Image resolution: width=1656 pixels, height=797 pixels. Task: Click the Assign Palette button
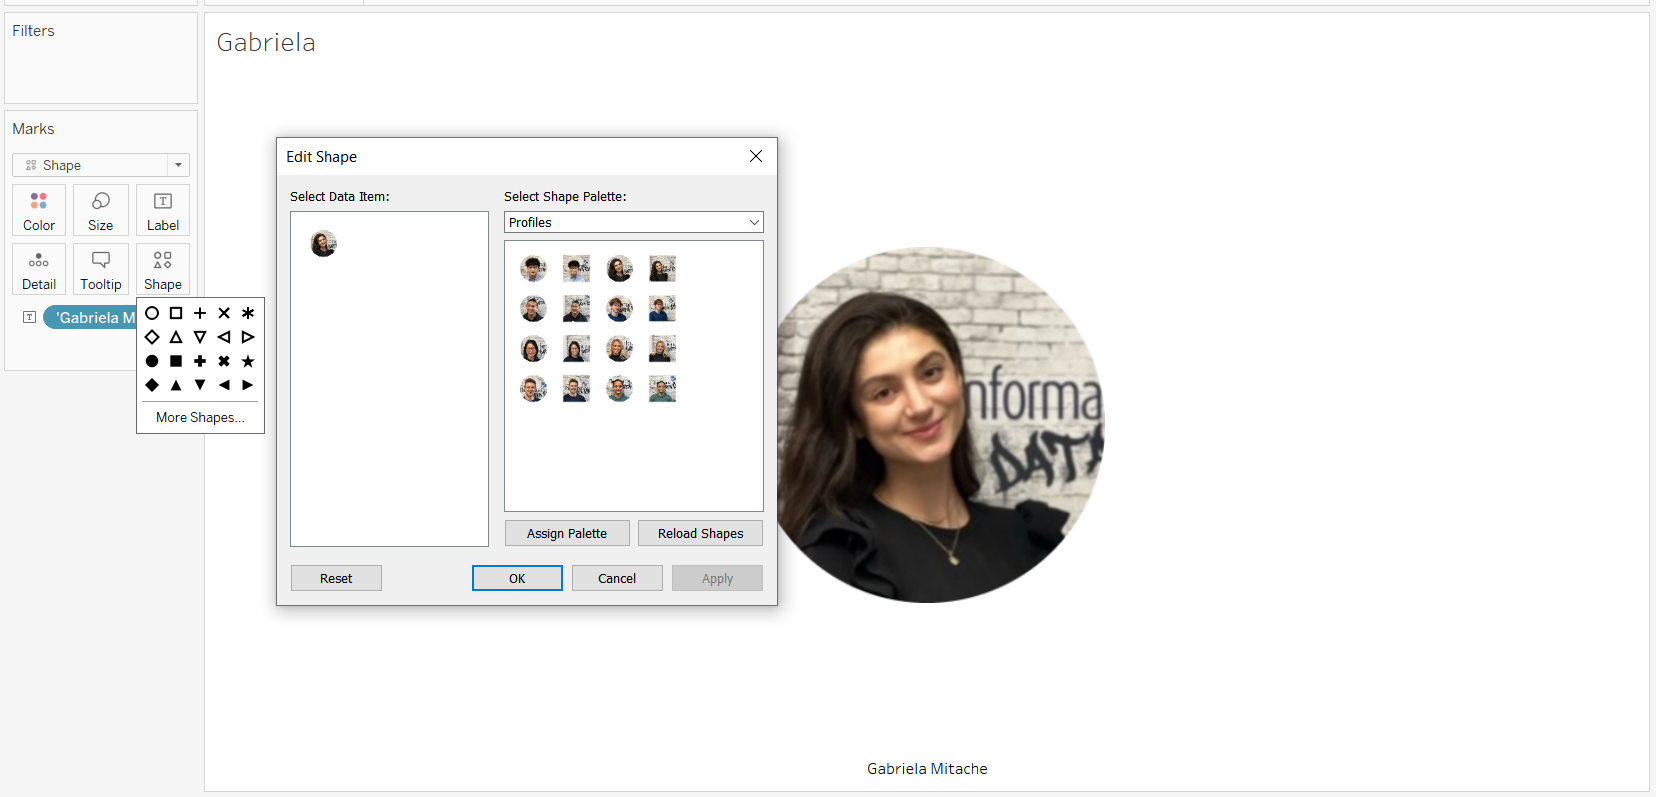567,533
